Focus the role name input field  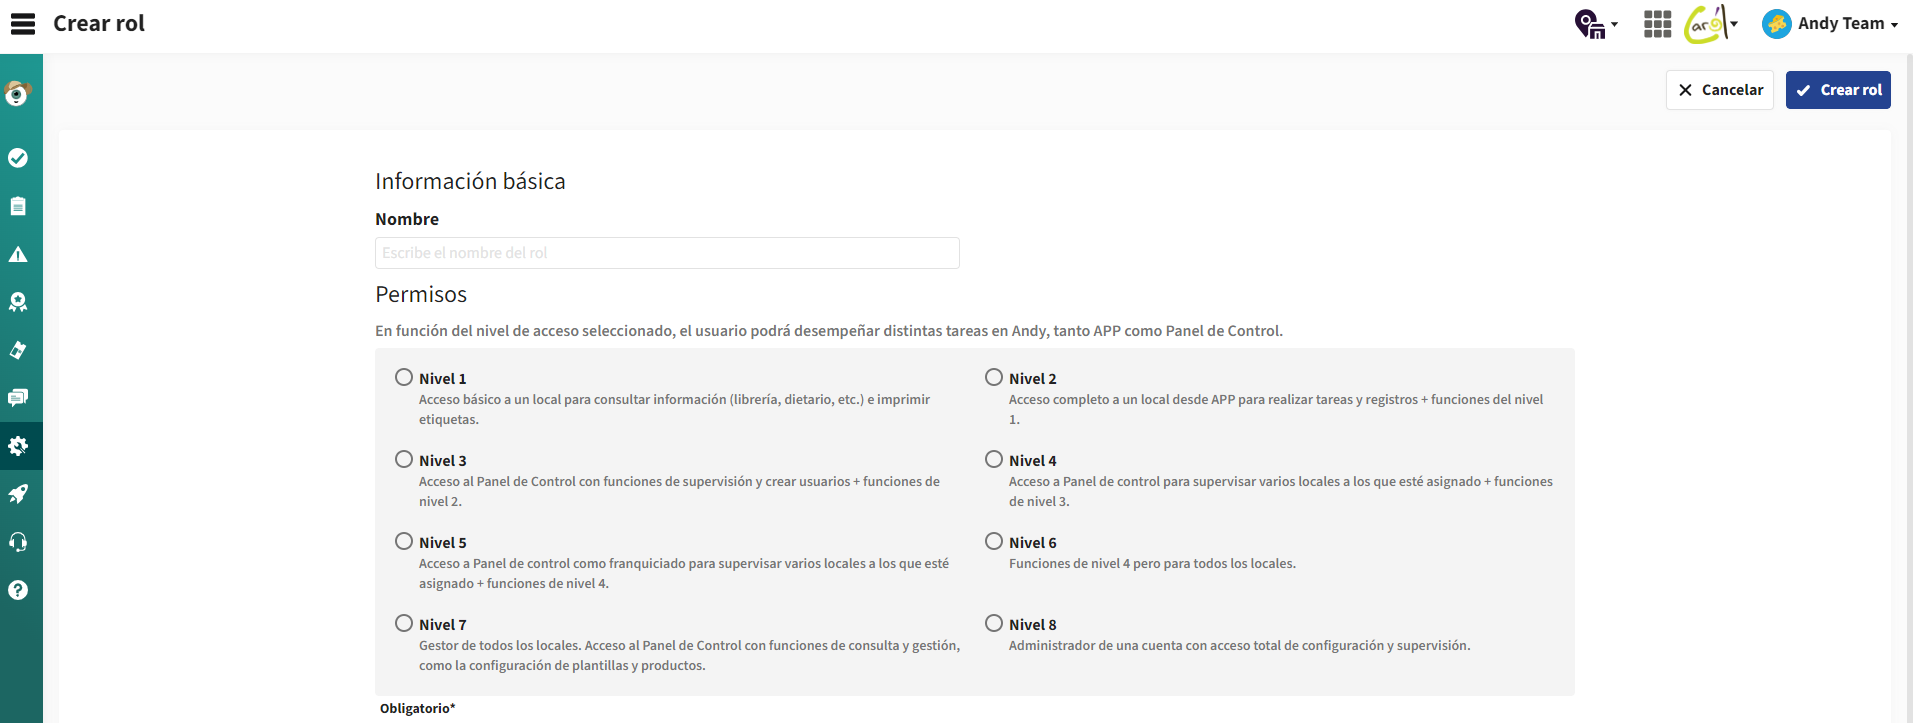(667, 253)
